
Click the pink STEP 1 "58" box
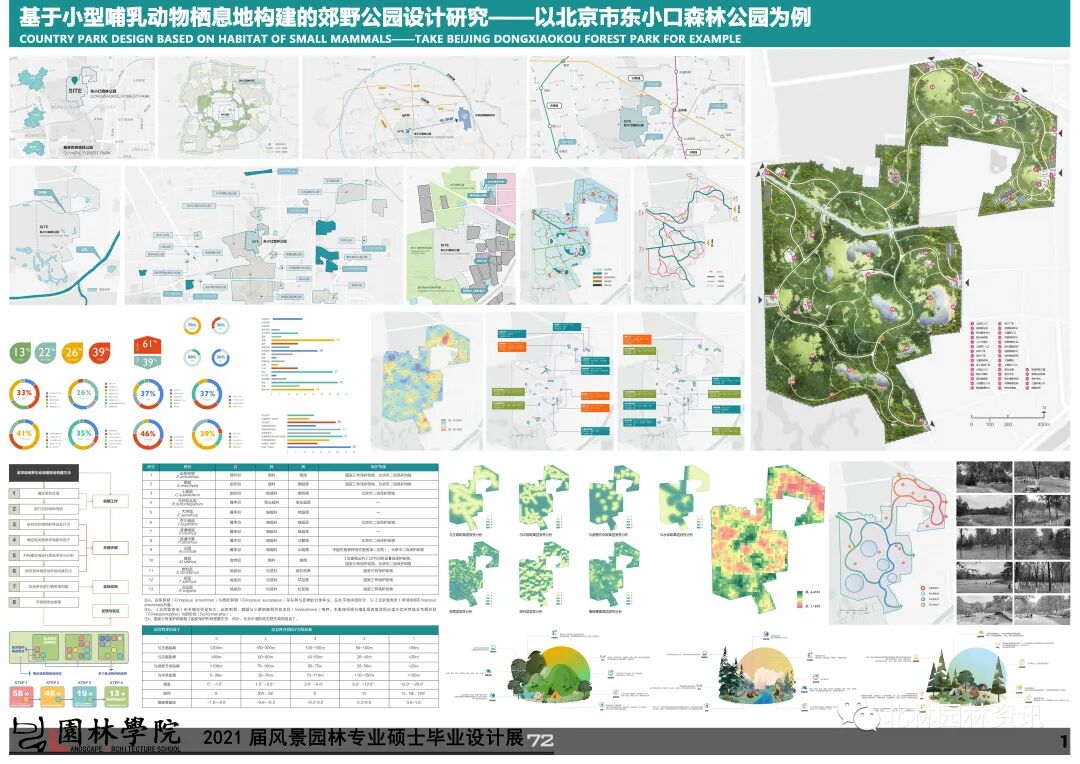point(21,696)
